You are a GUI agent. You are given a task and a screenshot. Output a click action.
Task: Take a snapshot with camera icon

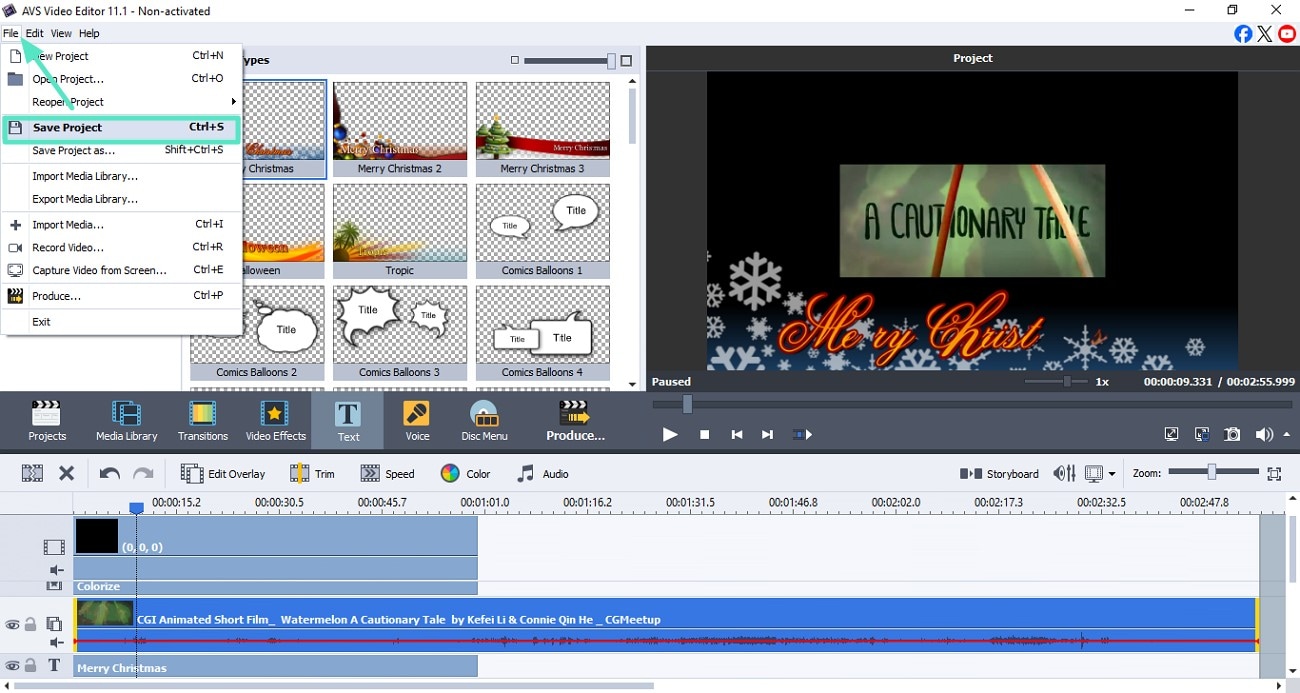[1233, 435]
